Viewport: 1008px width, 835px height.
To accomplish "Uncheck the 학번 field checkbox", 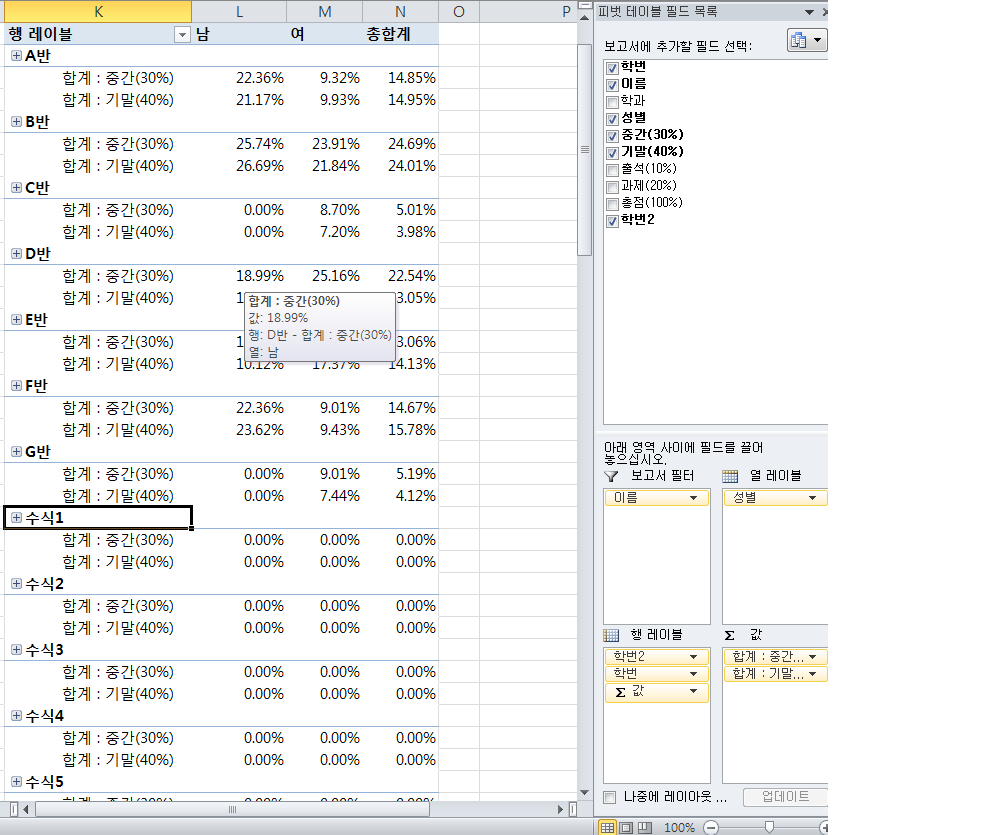I will pos(612,67).
